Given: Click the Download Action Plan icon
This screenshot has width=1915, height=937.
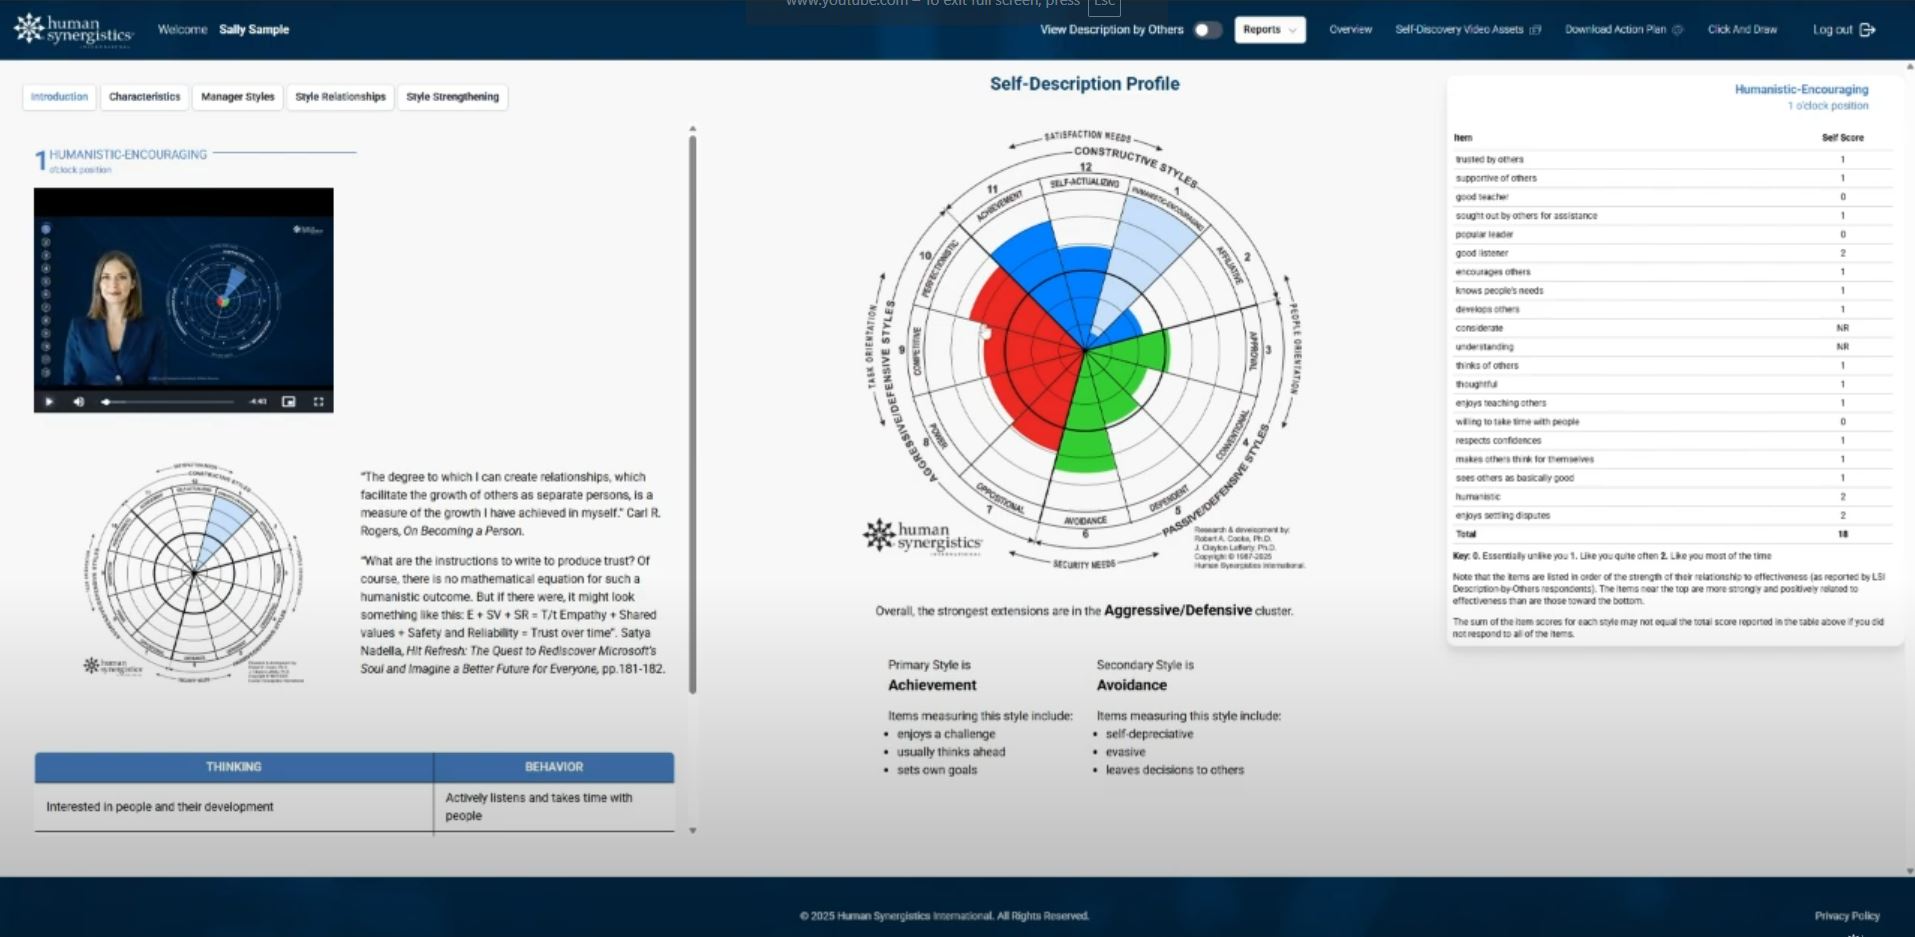Looking at the screenshot, I should click(x=1678, y=30).
